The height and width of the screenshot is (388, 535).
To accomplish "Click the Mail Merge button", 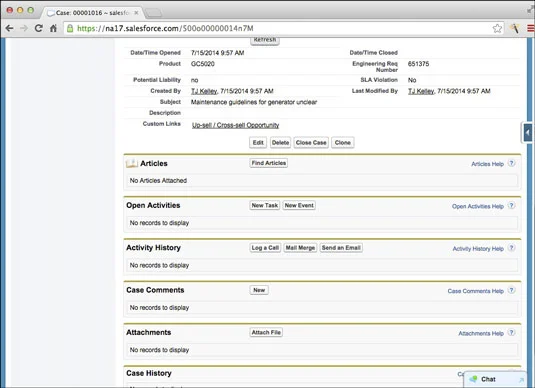I will click(300, 248).
